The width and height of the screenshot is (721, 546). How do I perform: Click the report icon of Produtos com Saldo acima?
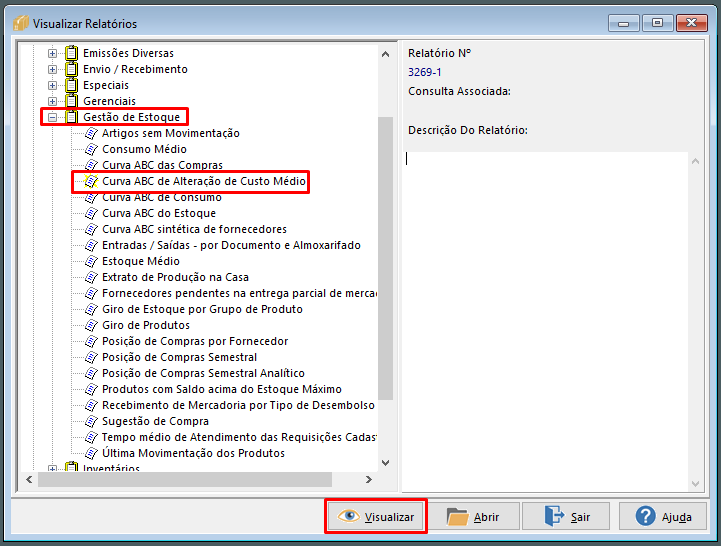(x=92, y=389)
